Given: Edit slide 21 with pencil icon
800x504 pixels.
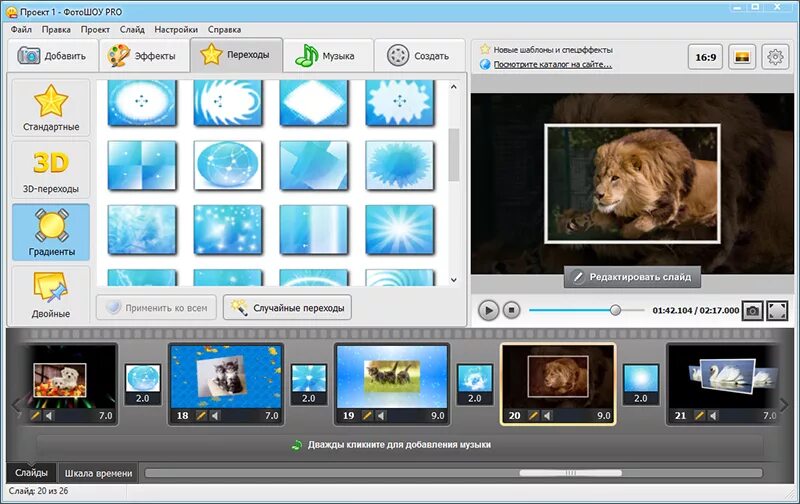Looking at the screenshot, I should click(x=699, y=416).
